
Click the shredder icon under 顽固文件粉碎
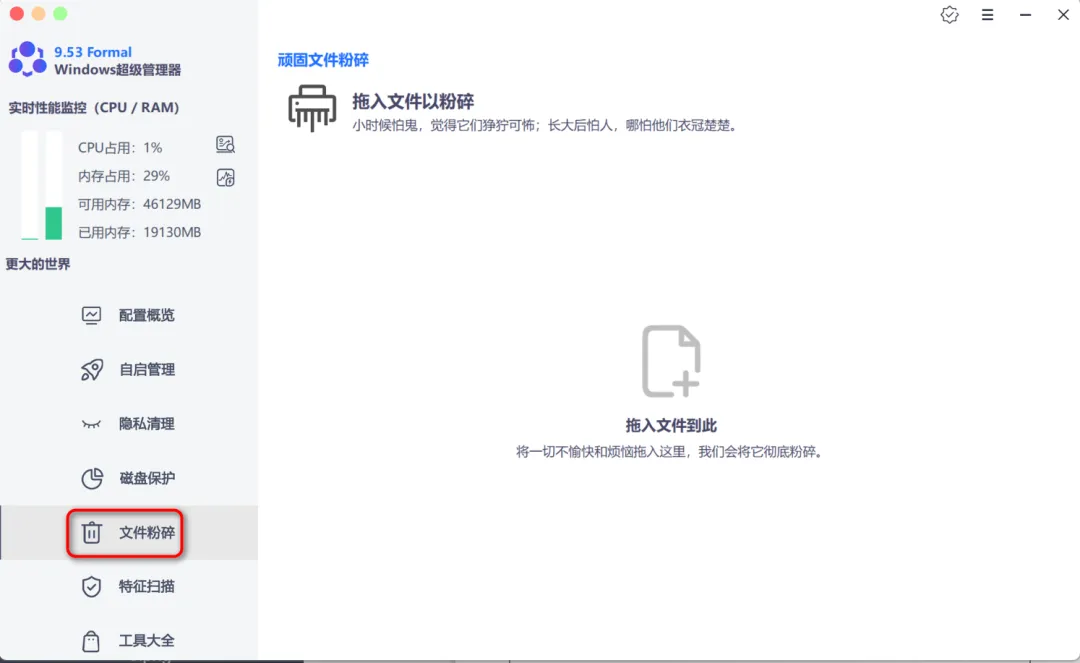pos(312,108)
